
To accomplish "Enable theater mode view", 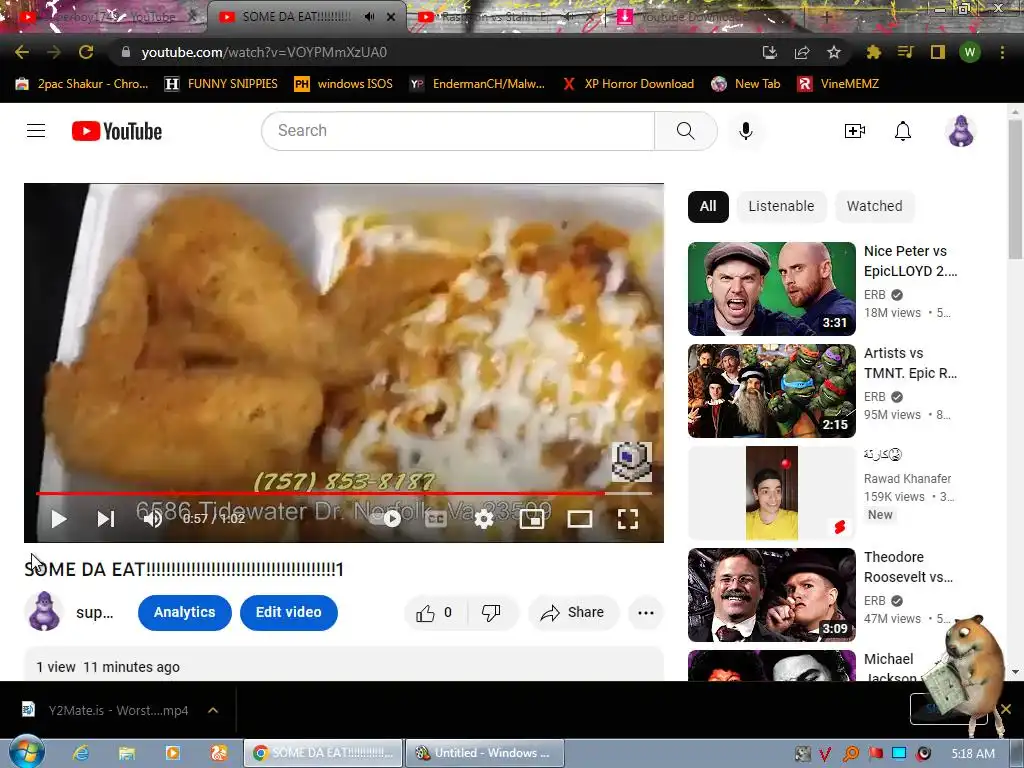I will click(580, 519).
